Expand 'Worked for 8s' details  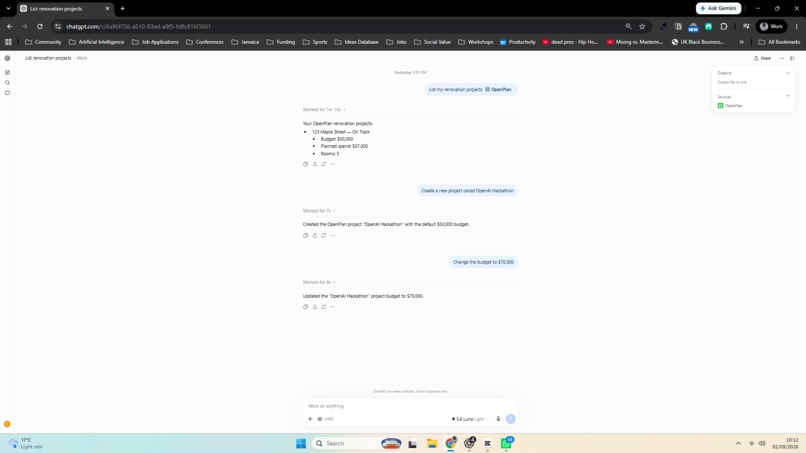(x=319, y=282)
